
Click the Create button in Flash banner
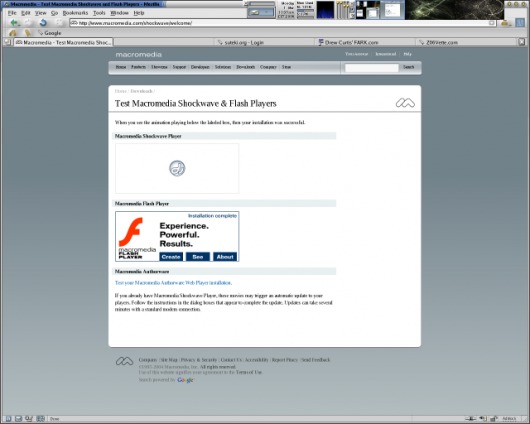pyautogui.click(x=171, y=257)
